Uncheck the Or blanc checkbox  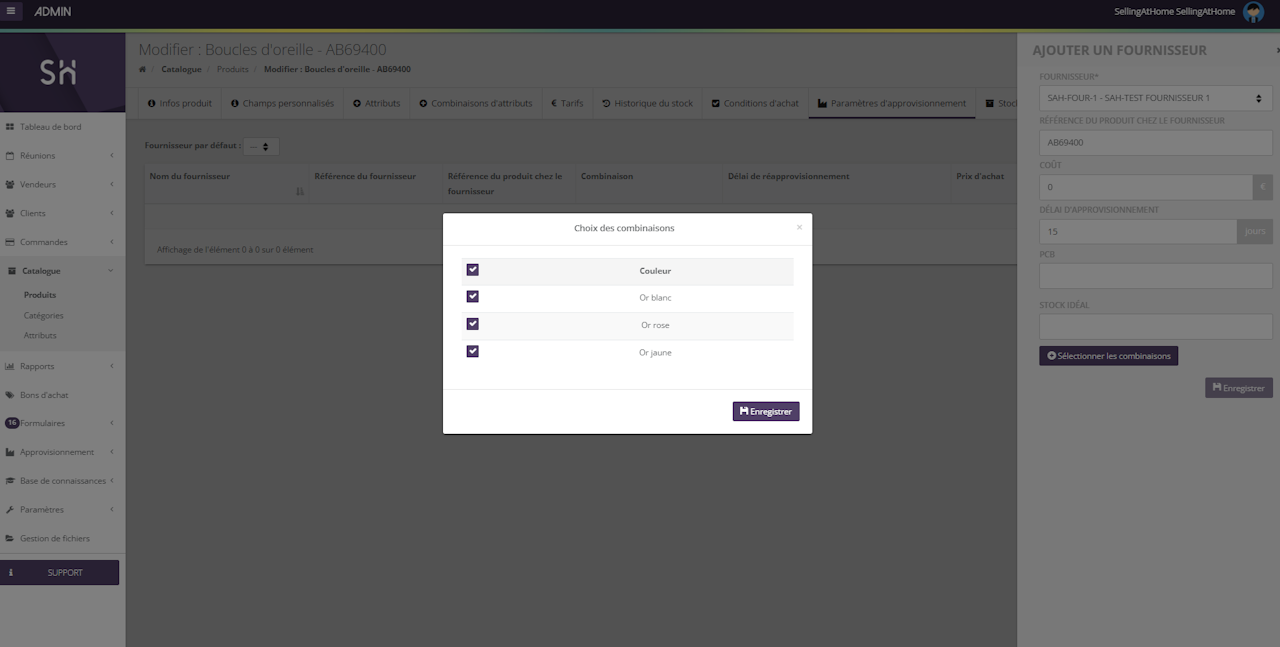tap(473, 297)
